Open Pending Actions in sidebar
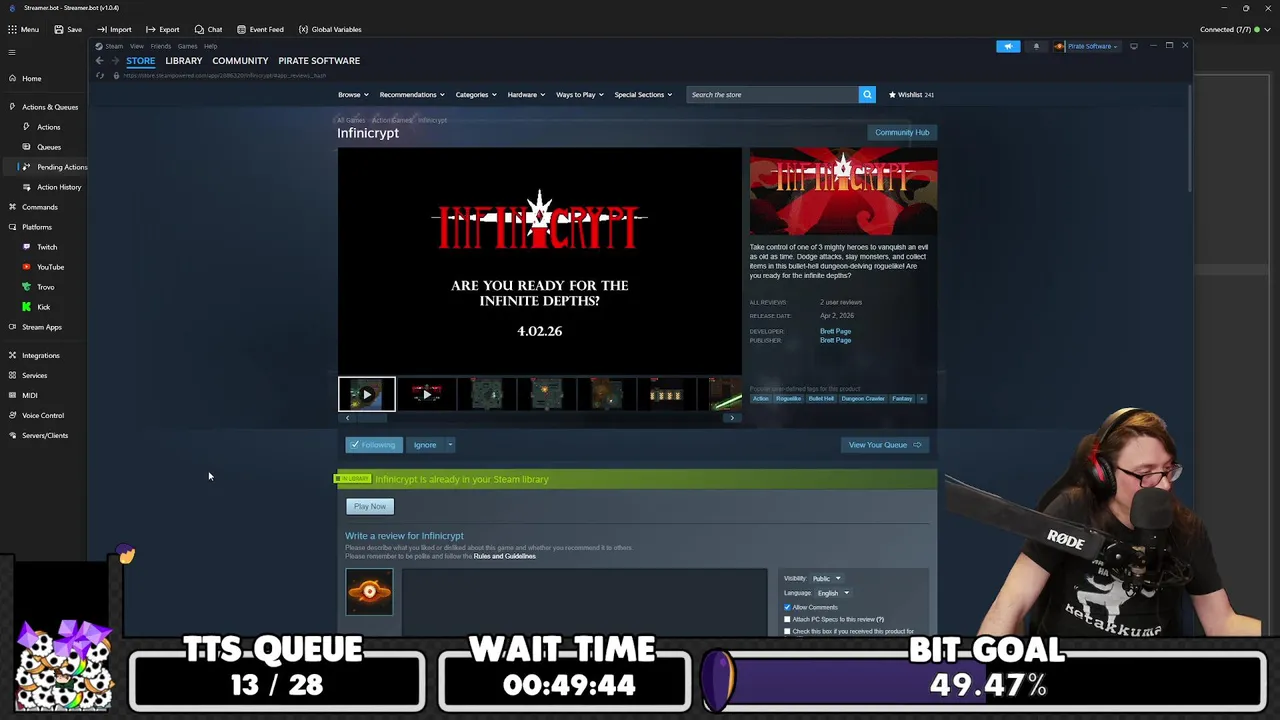The image size is (1280, 720). click(x=62, y=167)
